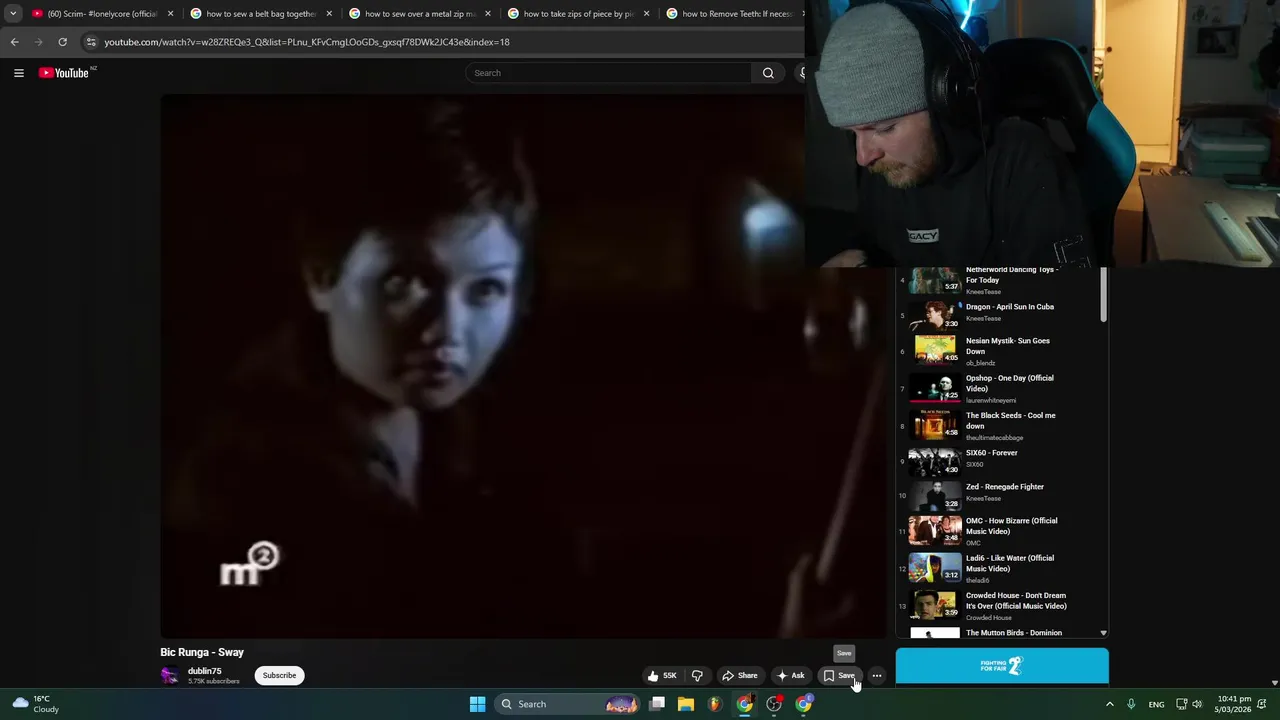Image resolution: width=1280 pixels, height=720 pixels.
Task: Save video to playlist
Action: (840, 676)
